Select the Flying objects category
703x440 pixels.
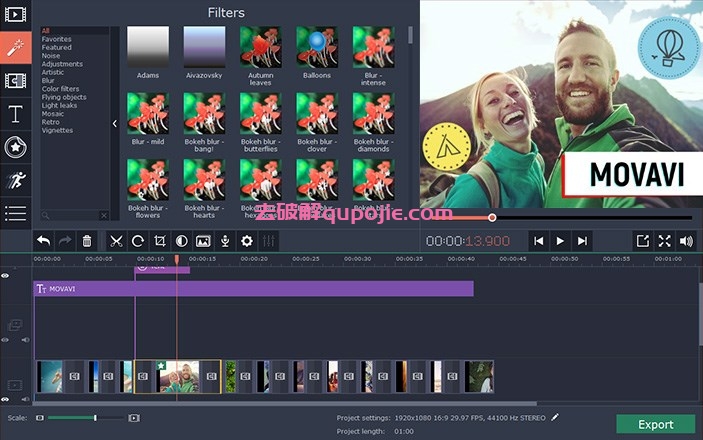(64, 97)
